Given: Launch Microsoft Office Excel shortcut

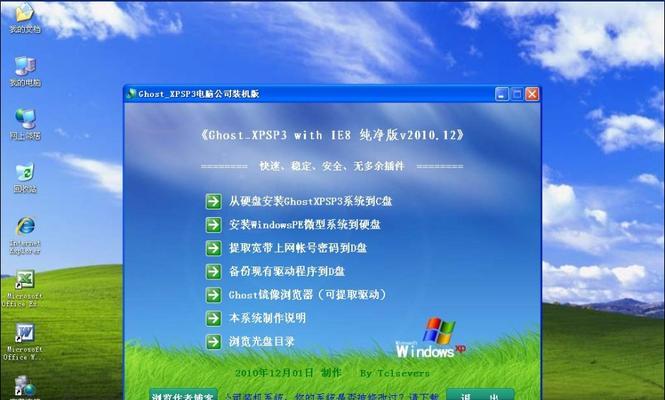Looking at the screenshot, I should (x=23, y=288).
